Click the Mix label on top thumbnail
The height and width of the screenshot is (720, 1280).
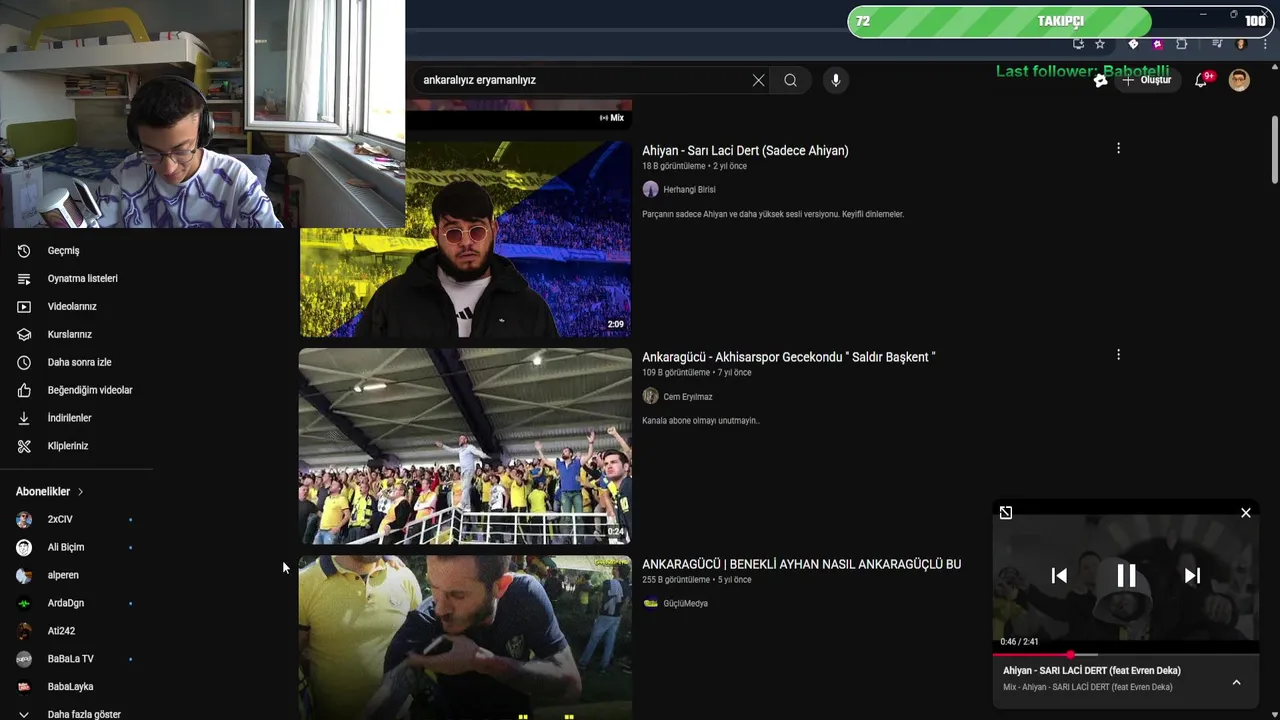point(612,118)
